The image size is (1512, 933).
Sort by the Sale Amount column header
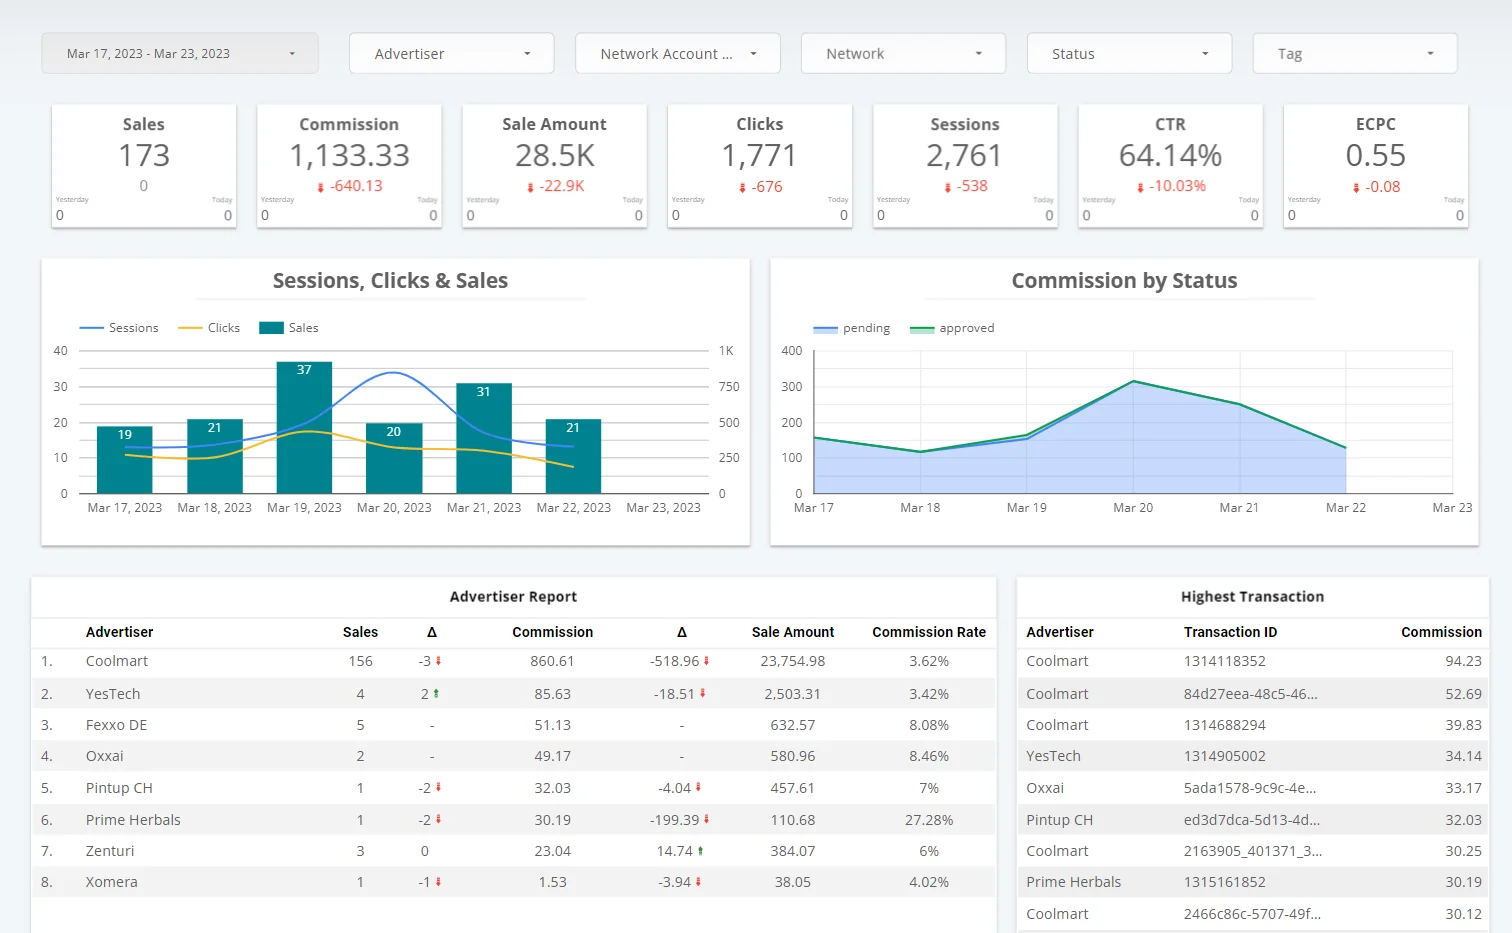[x=792, y=632]
